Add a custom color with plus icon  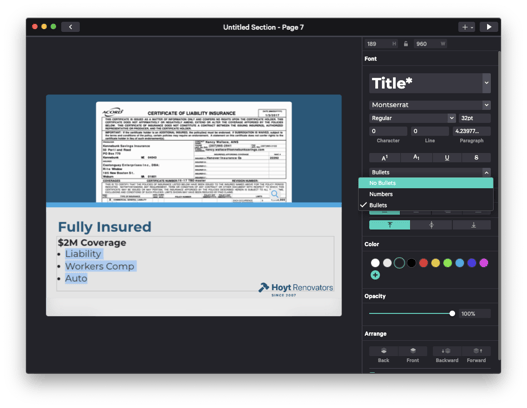(375, 275)
